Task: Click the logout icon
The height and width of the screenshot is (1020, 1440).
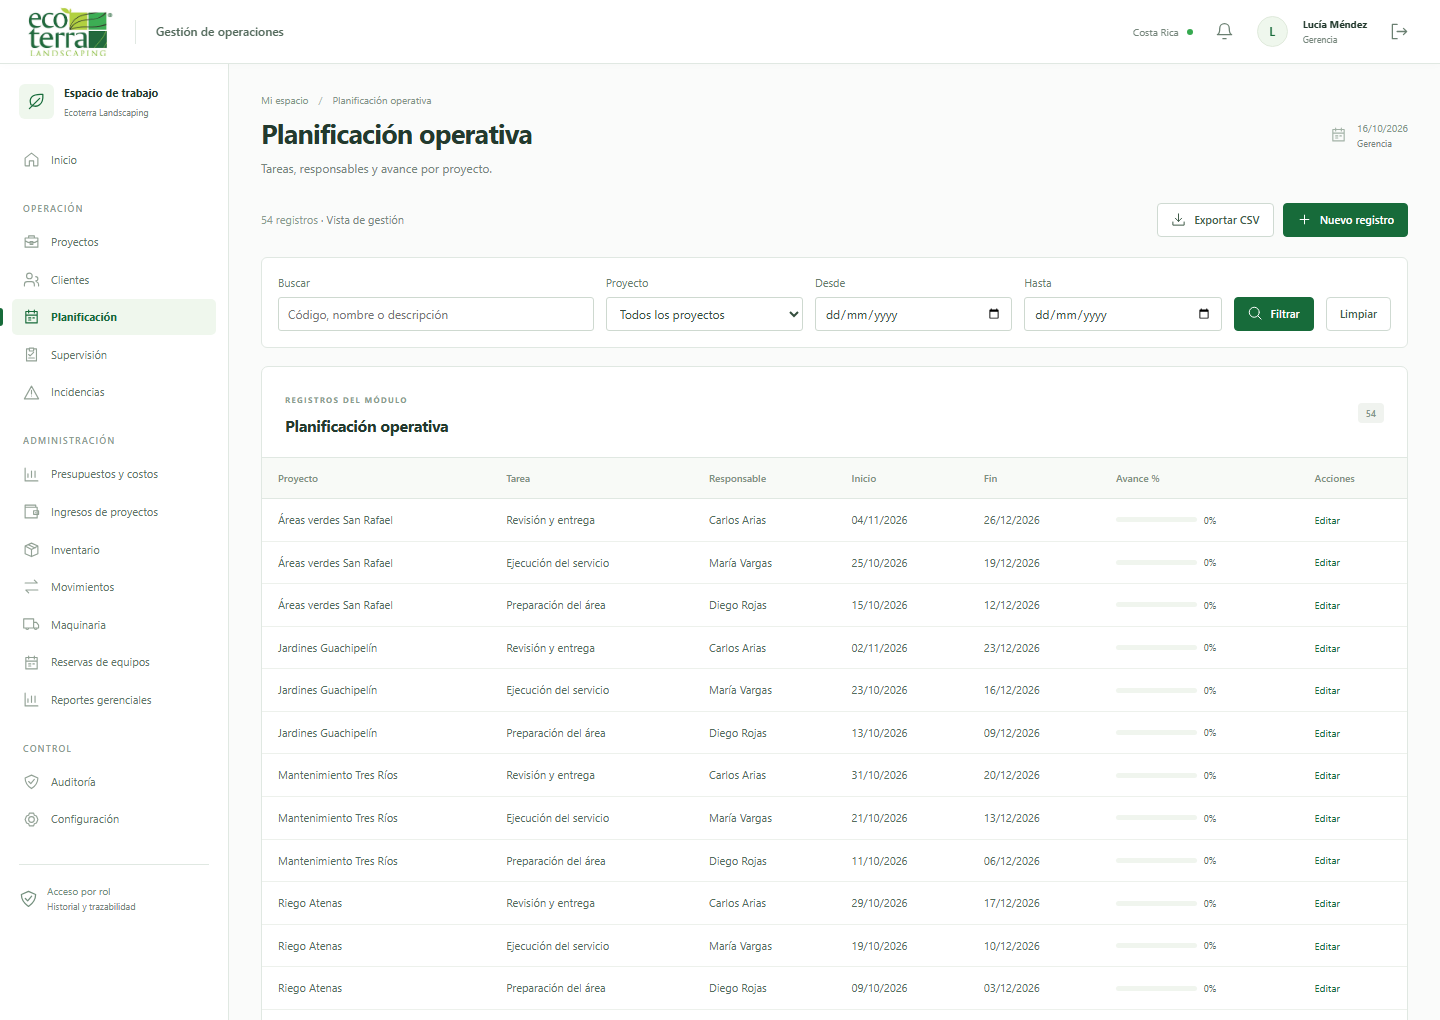Action: tap(1399, 32)
